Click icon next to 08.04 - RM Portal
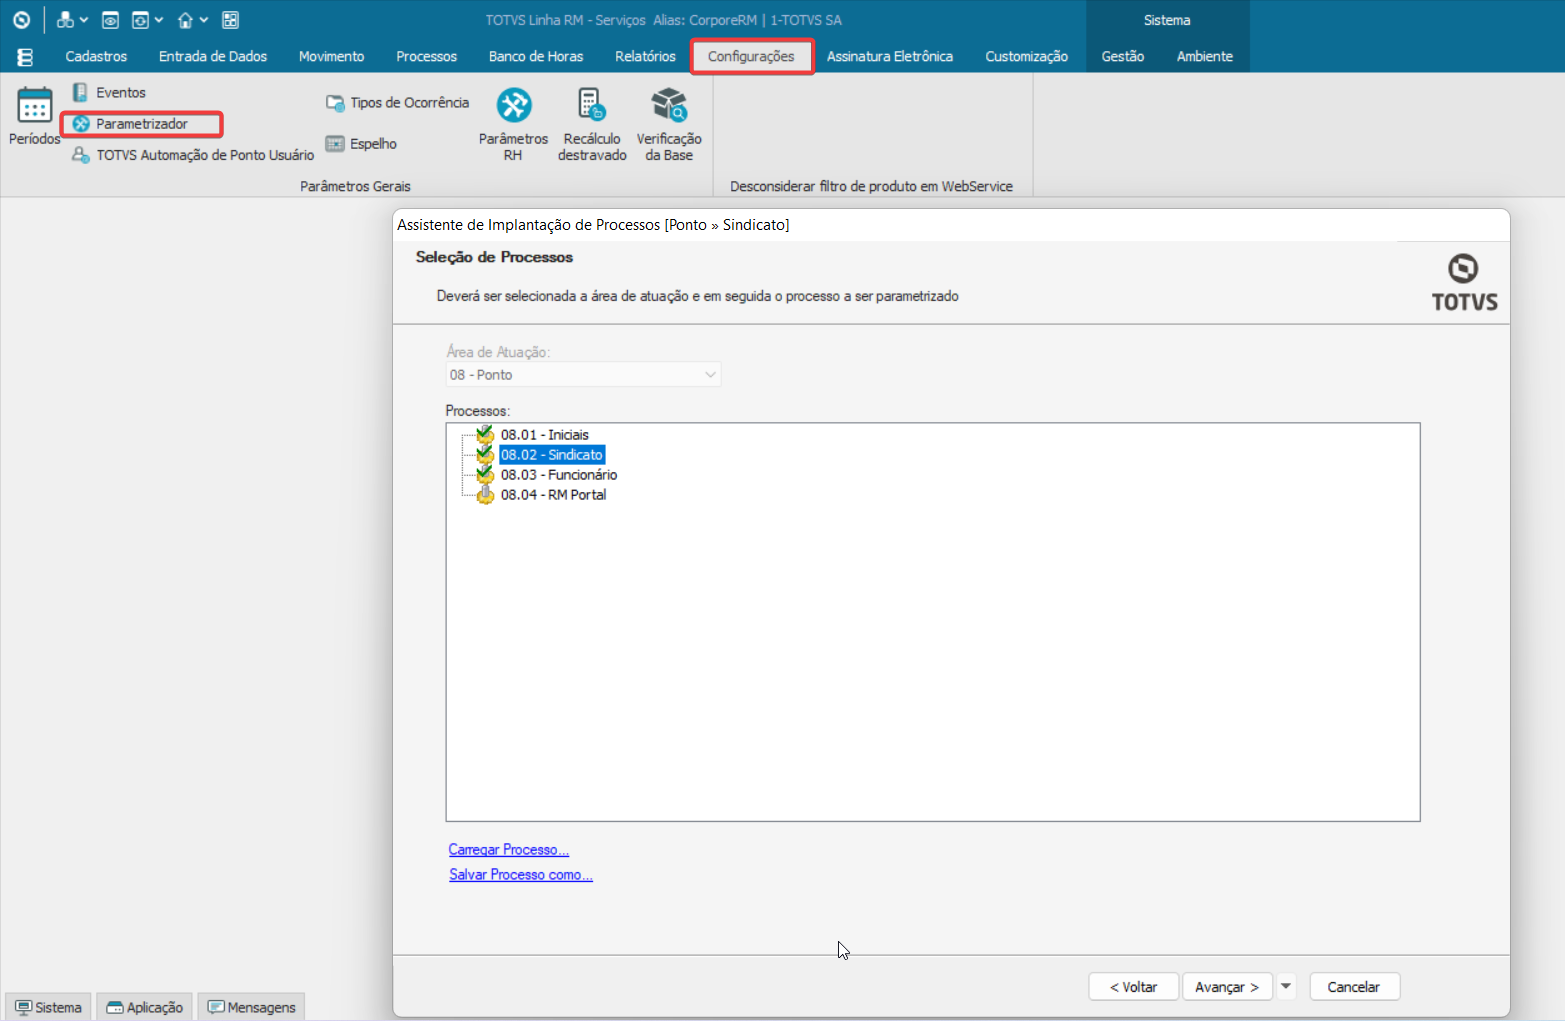 tap(485, 495)
